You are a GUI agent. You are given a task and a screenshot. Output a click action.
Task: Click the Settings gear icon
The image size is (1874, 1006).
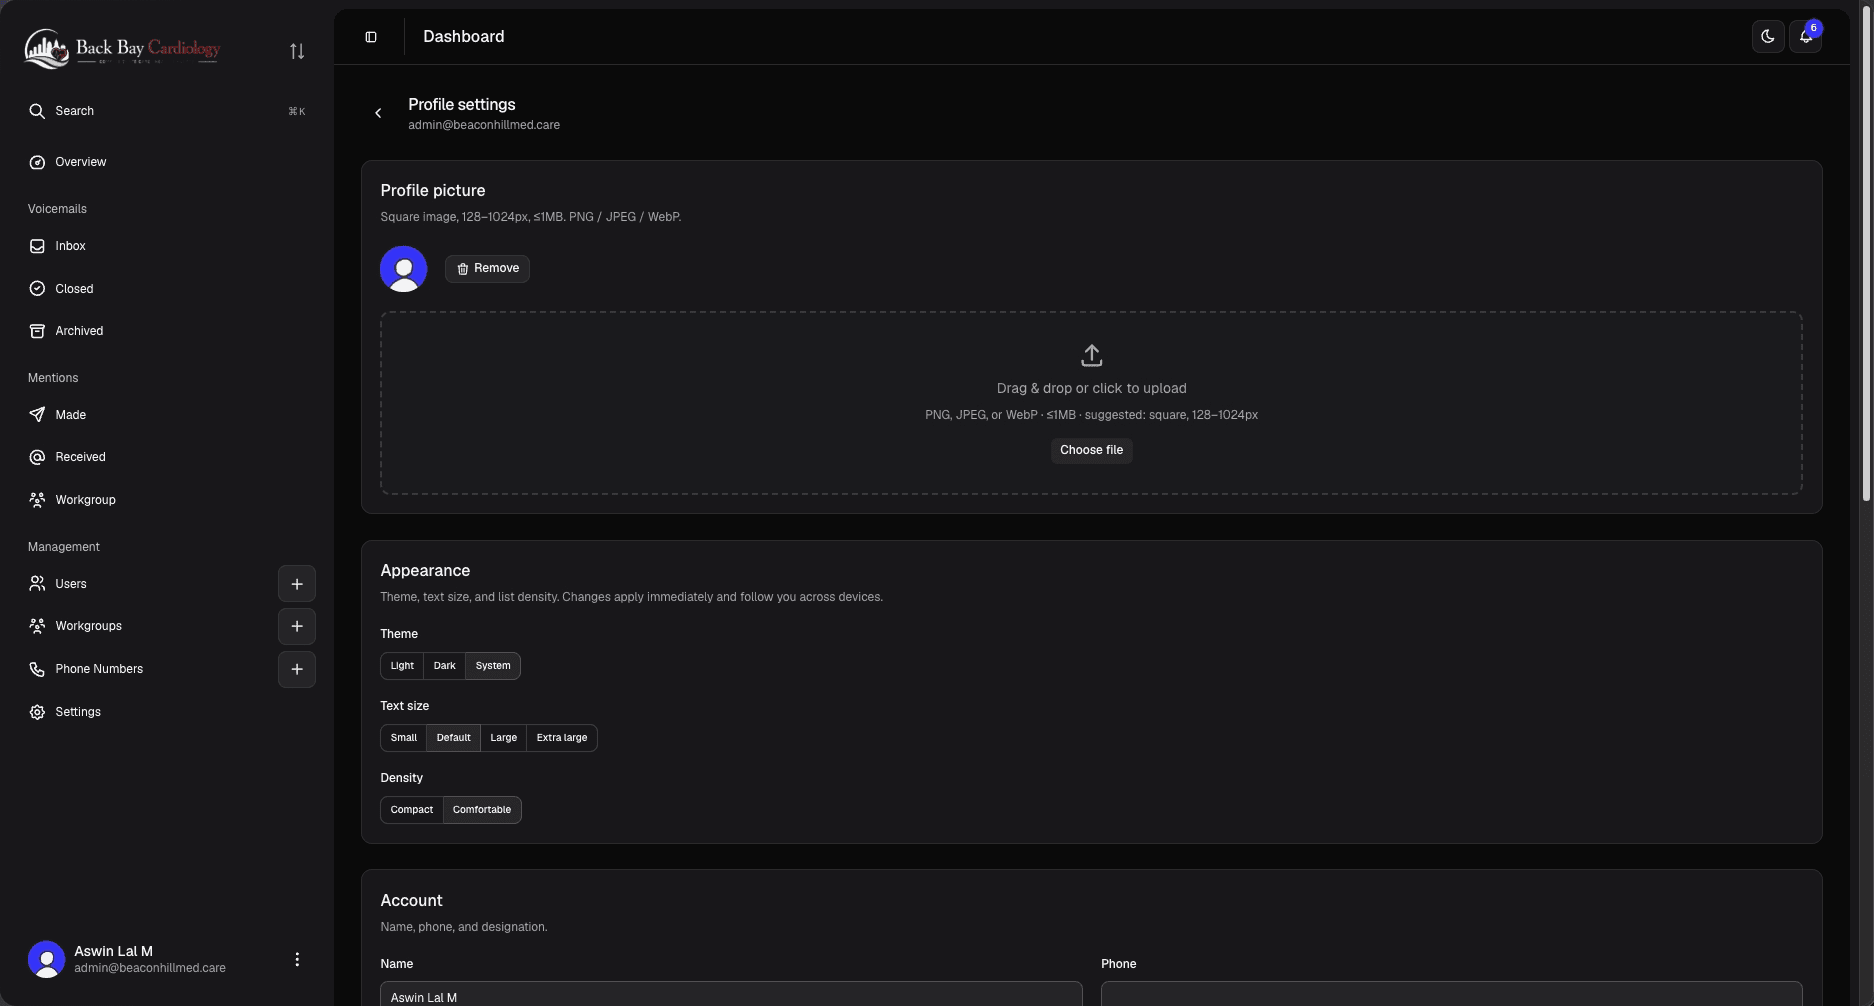(37, 712)
